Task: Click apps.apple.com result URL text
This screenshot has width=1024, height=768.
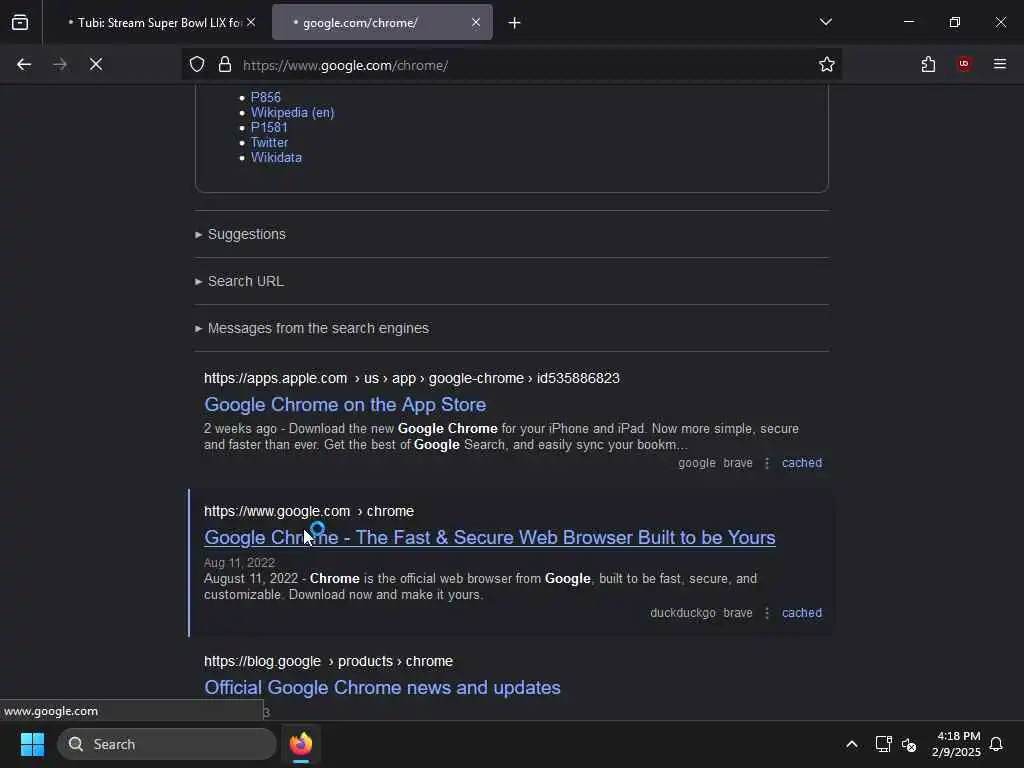Action: [411, 378]
